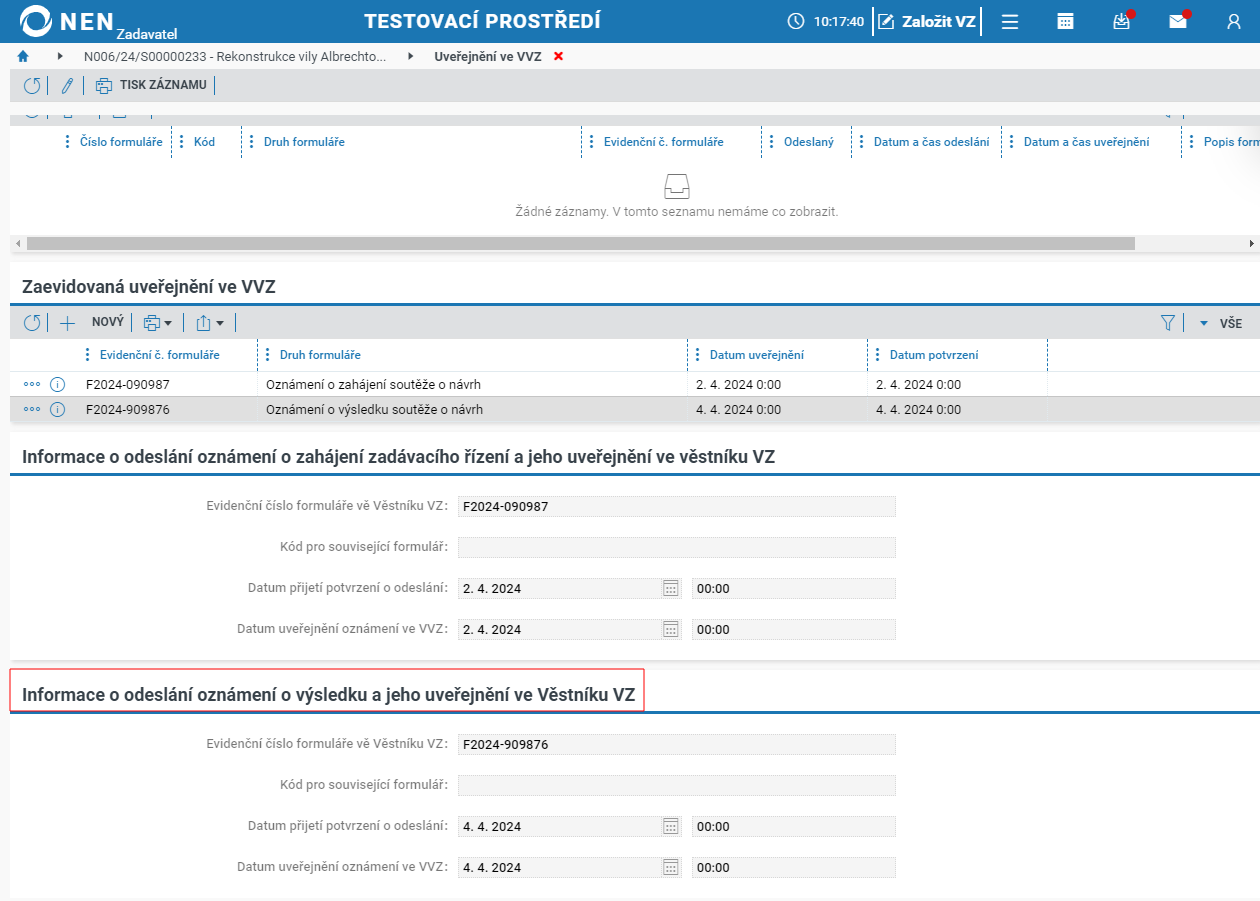Open the calculator icon in header
The image size is (1260, 901).
pyautogui.click(x=1066, y=21)
